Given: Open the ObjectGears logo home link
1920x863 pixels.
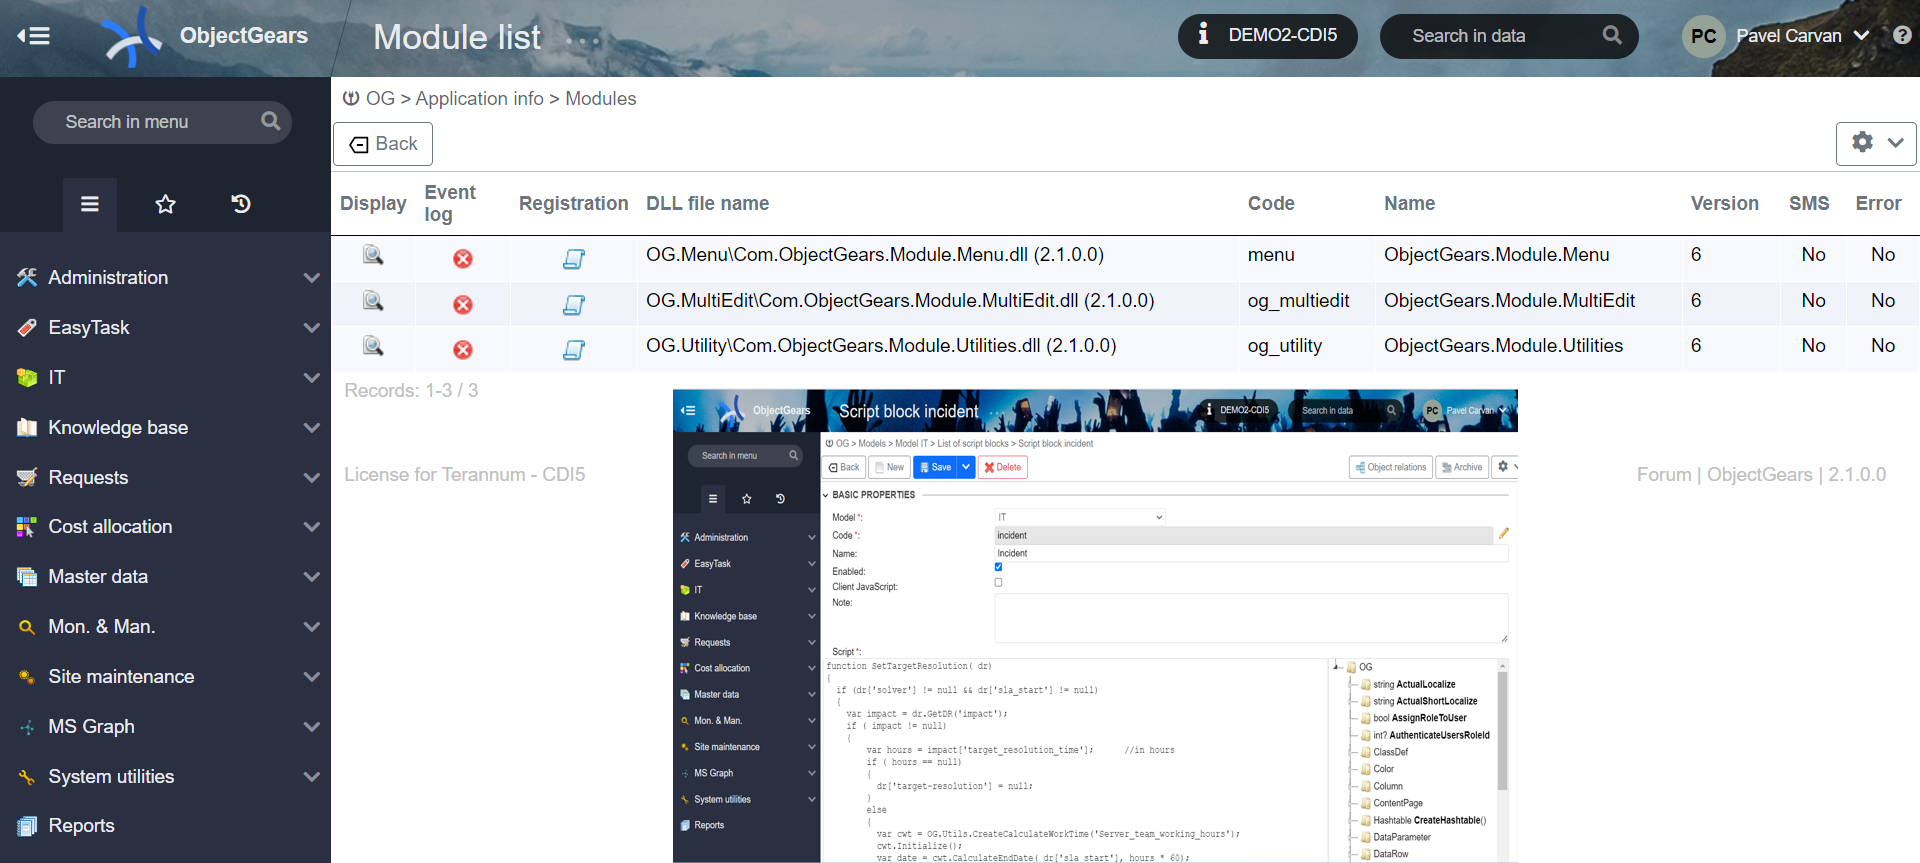Looking at the screenshot, I should [204, 37].
